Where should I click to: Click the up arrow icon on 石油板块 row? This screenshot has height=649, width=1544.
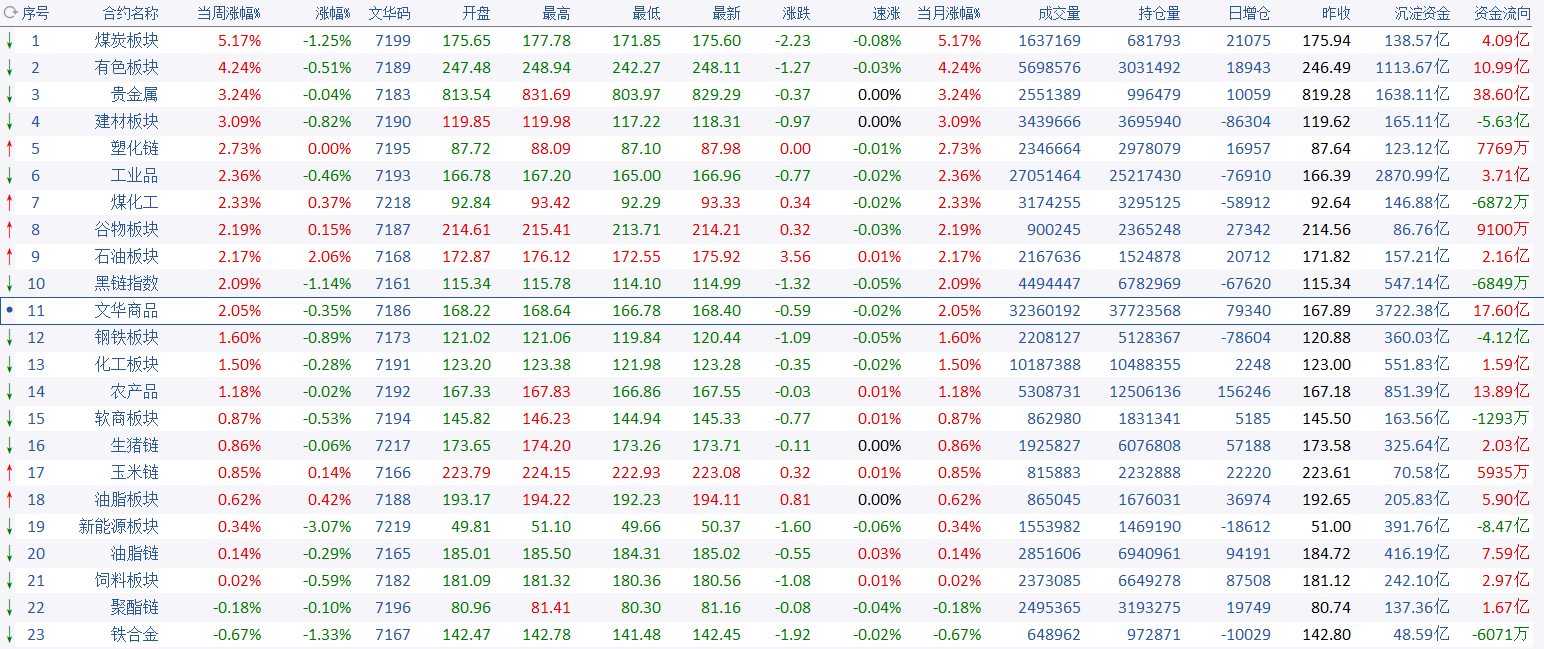pos(9,257)
